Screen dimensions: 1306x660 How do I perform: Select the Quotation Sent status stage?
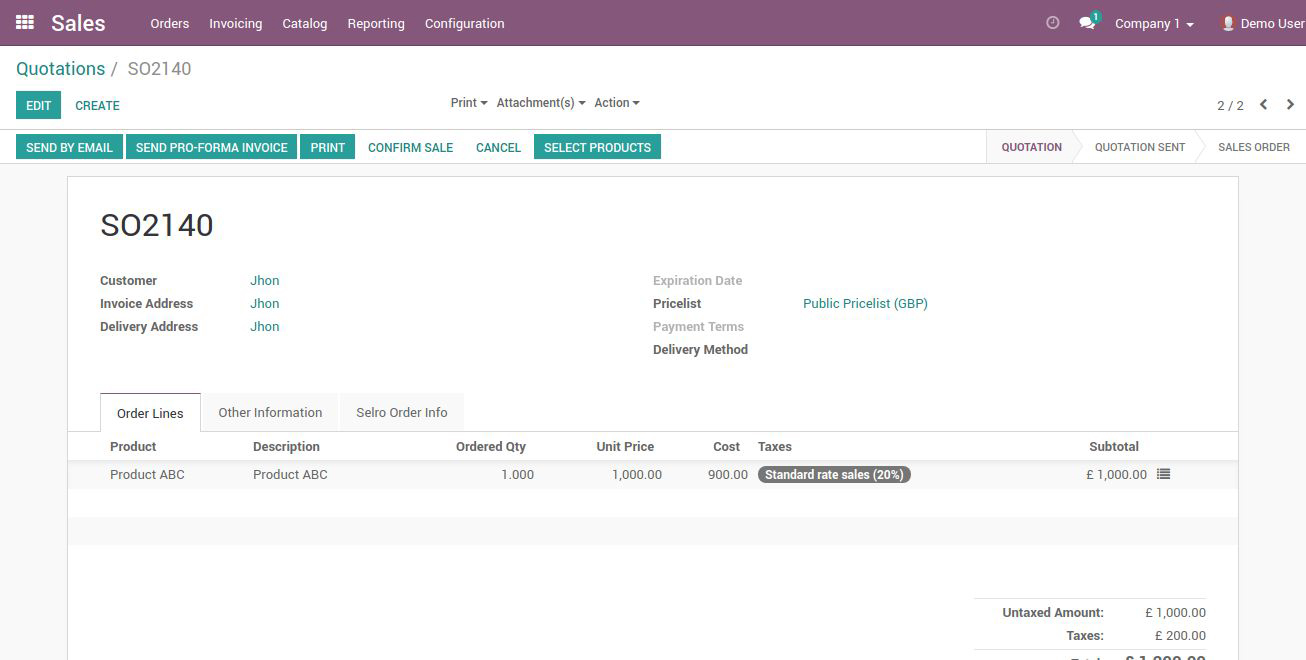pyautogui.click(x=1139, y=147)
